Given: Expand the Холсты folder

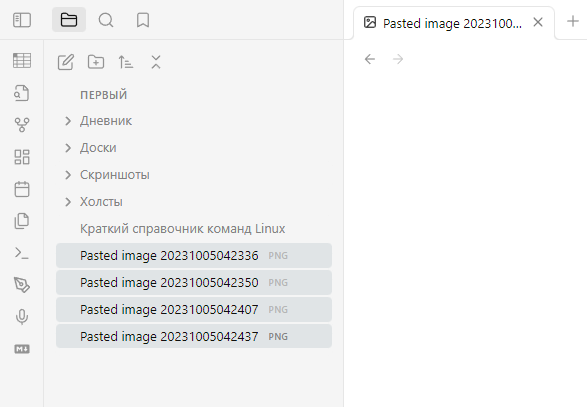Looking at the screenshot, I should pos(68,202).
